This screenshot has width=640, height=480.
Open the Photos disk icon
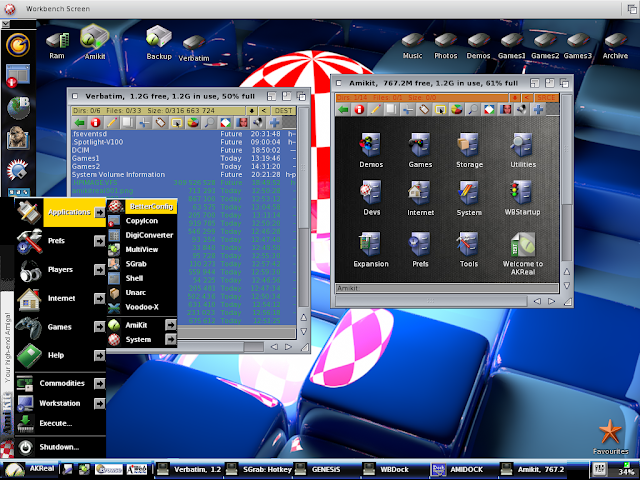(445, 46)
